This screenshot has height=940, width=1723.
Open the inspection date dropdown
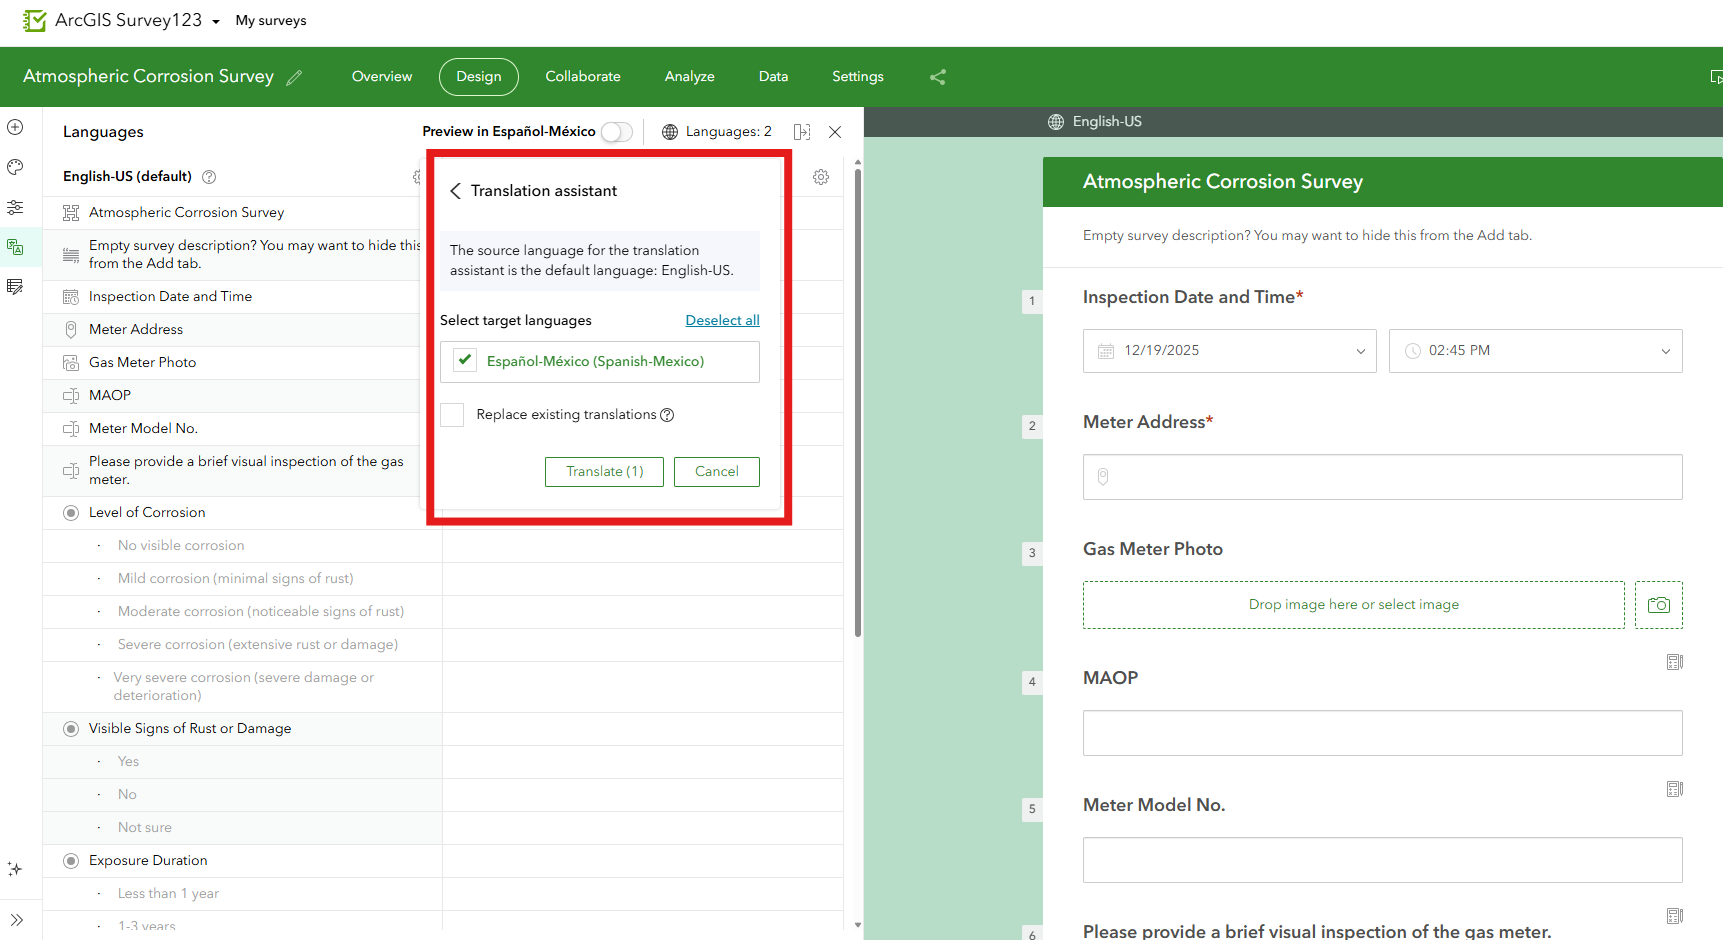[1230, 351]
